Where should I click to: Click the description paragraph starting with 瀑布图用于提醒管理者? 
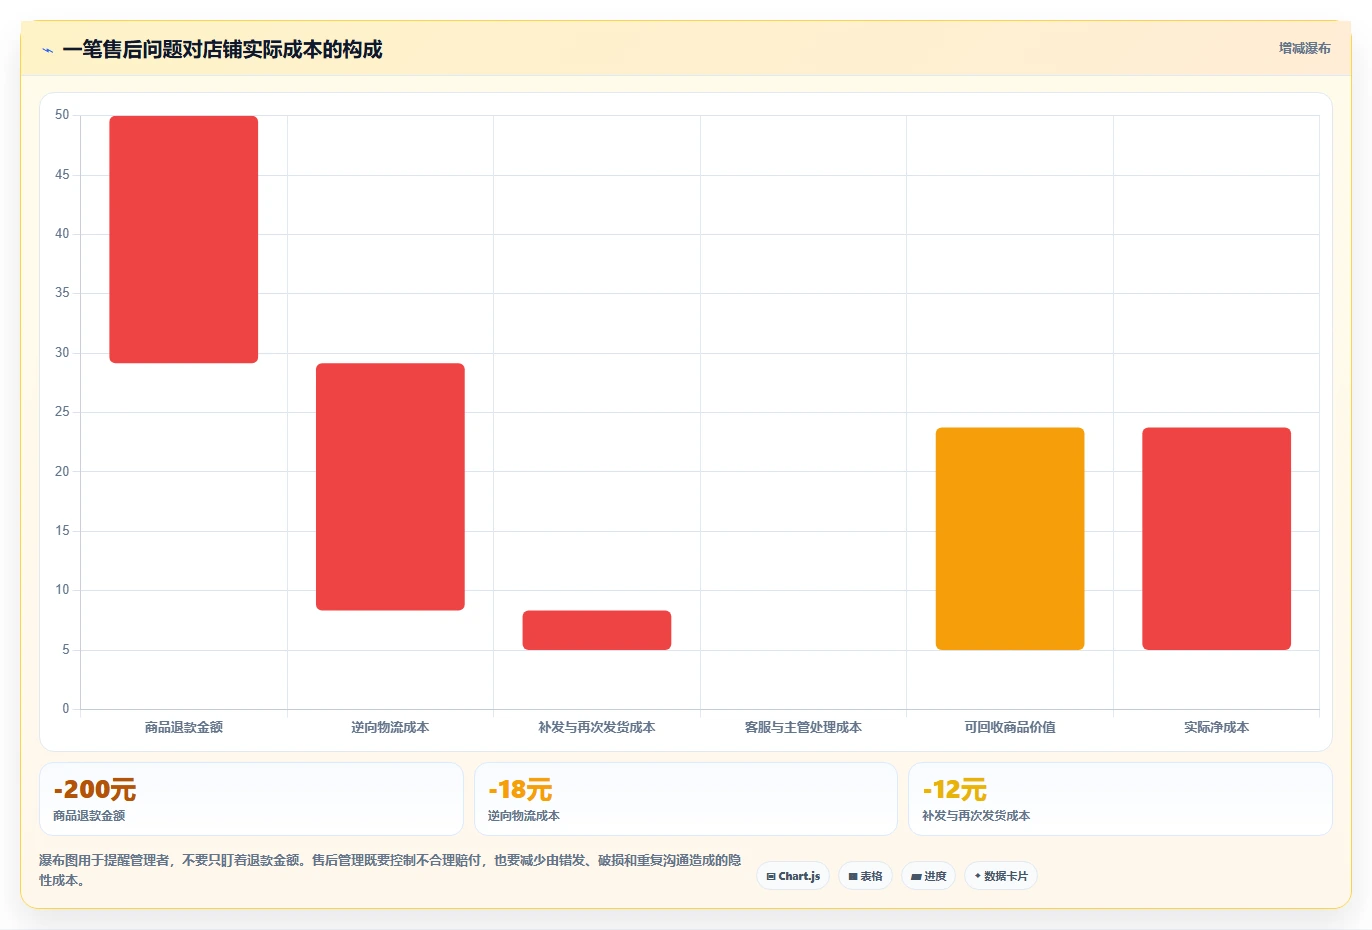pos(390,870)
